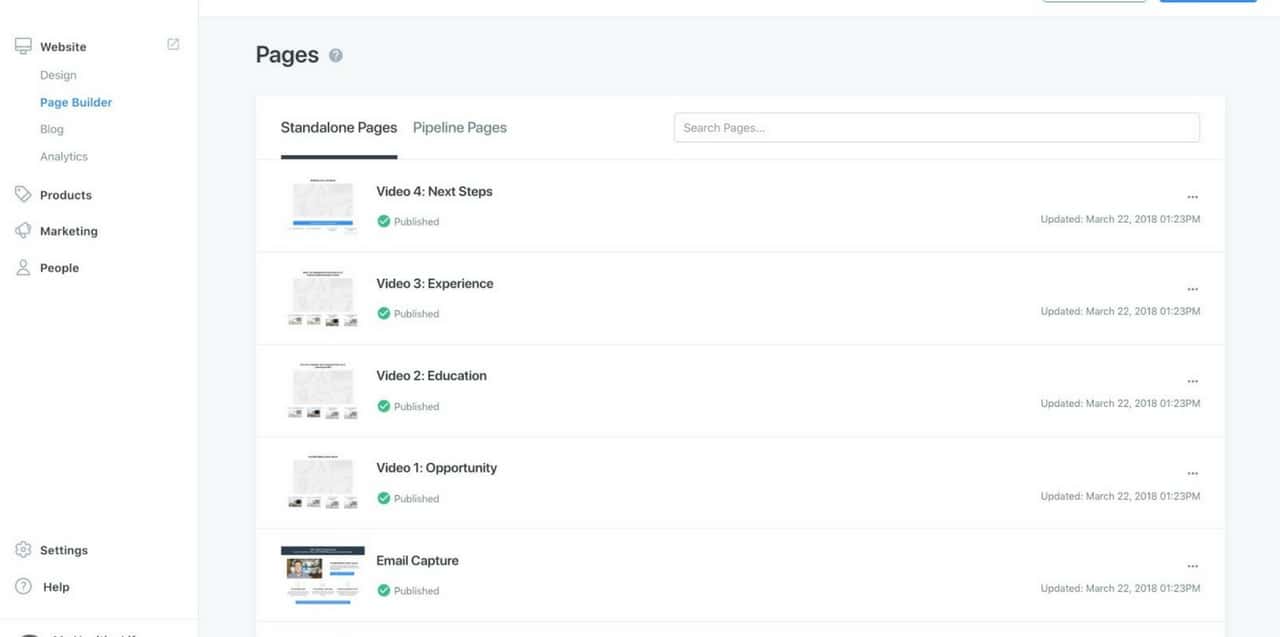
Task: Click the Website monitor icon
Action: point(23,46)
